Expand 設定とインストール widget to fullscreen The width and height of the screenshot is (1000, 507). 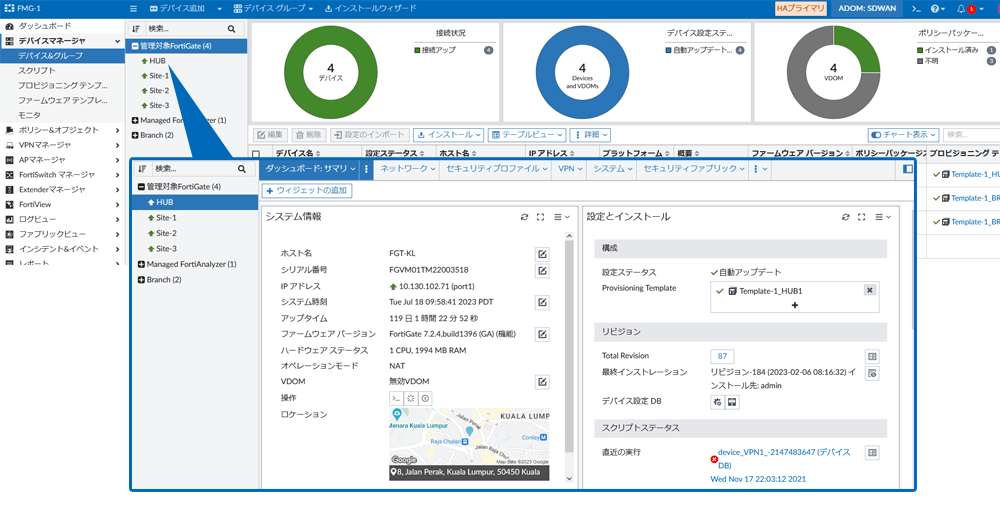coord(862,217)
